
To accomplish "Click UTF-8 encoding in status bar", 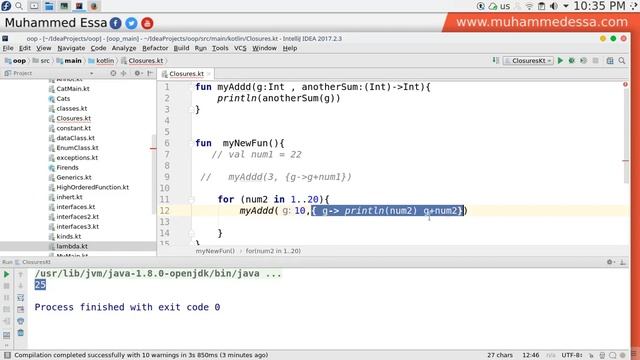I will [x=572, y=355].
